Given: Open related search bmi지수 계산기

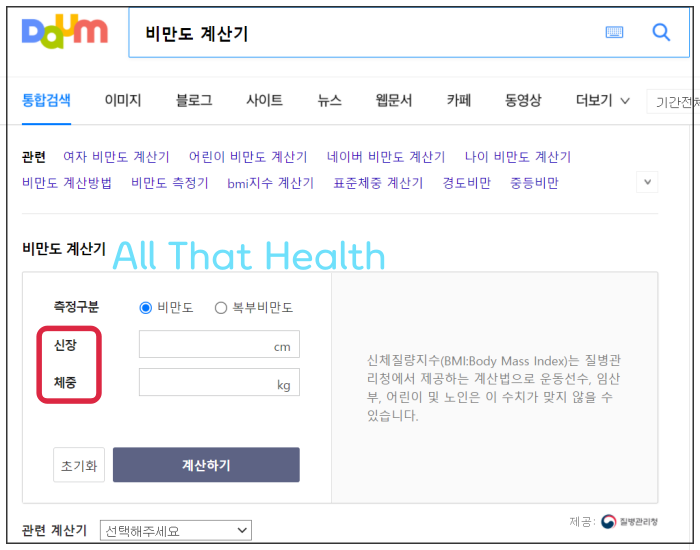Looking at the screenshot, I should [271, 183].
